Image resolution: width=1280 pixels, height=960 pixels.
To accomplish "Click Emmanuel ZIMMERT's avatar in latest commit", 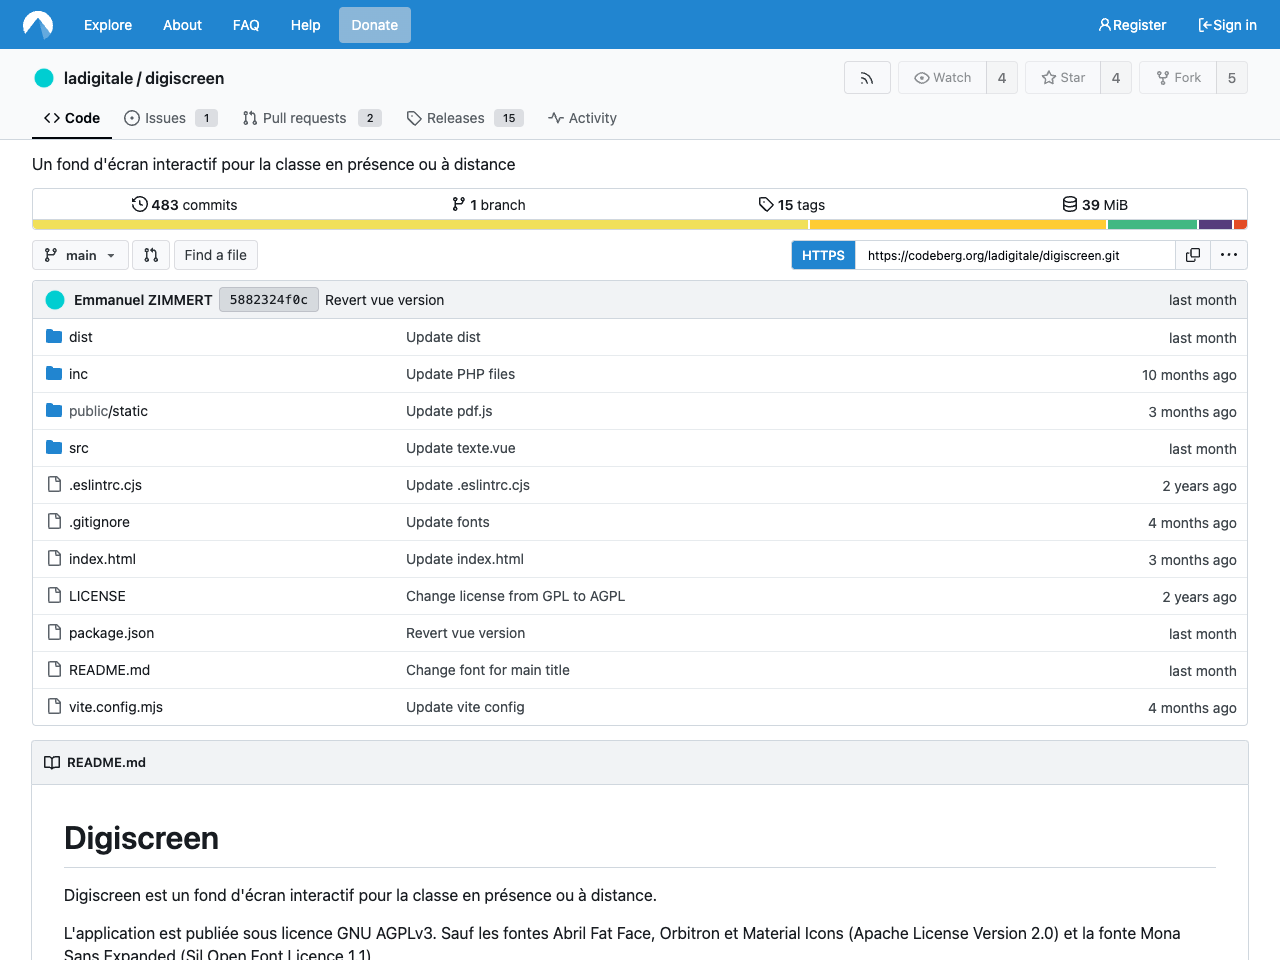I will point(55,300).
